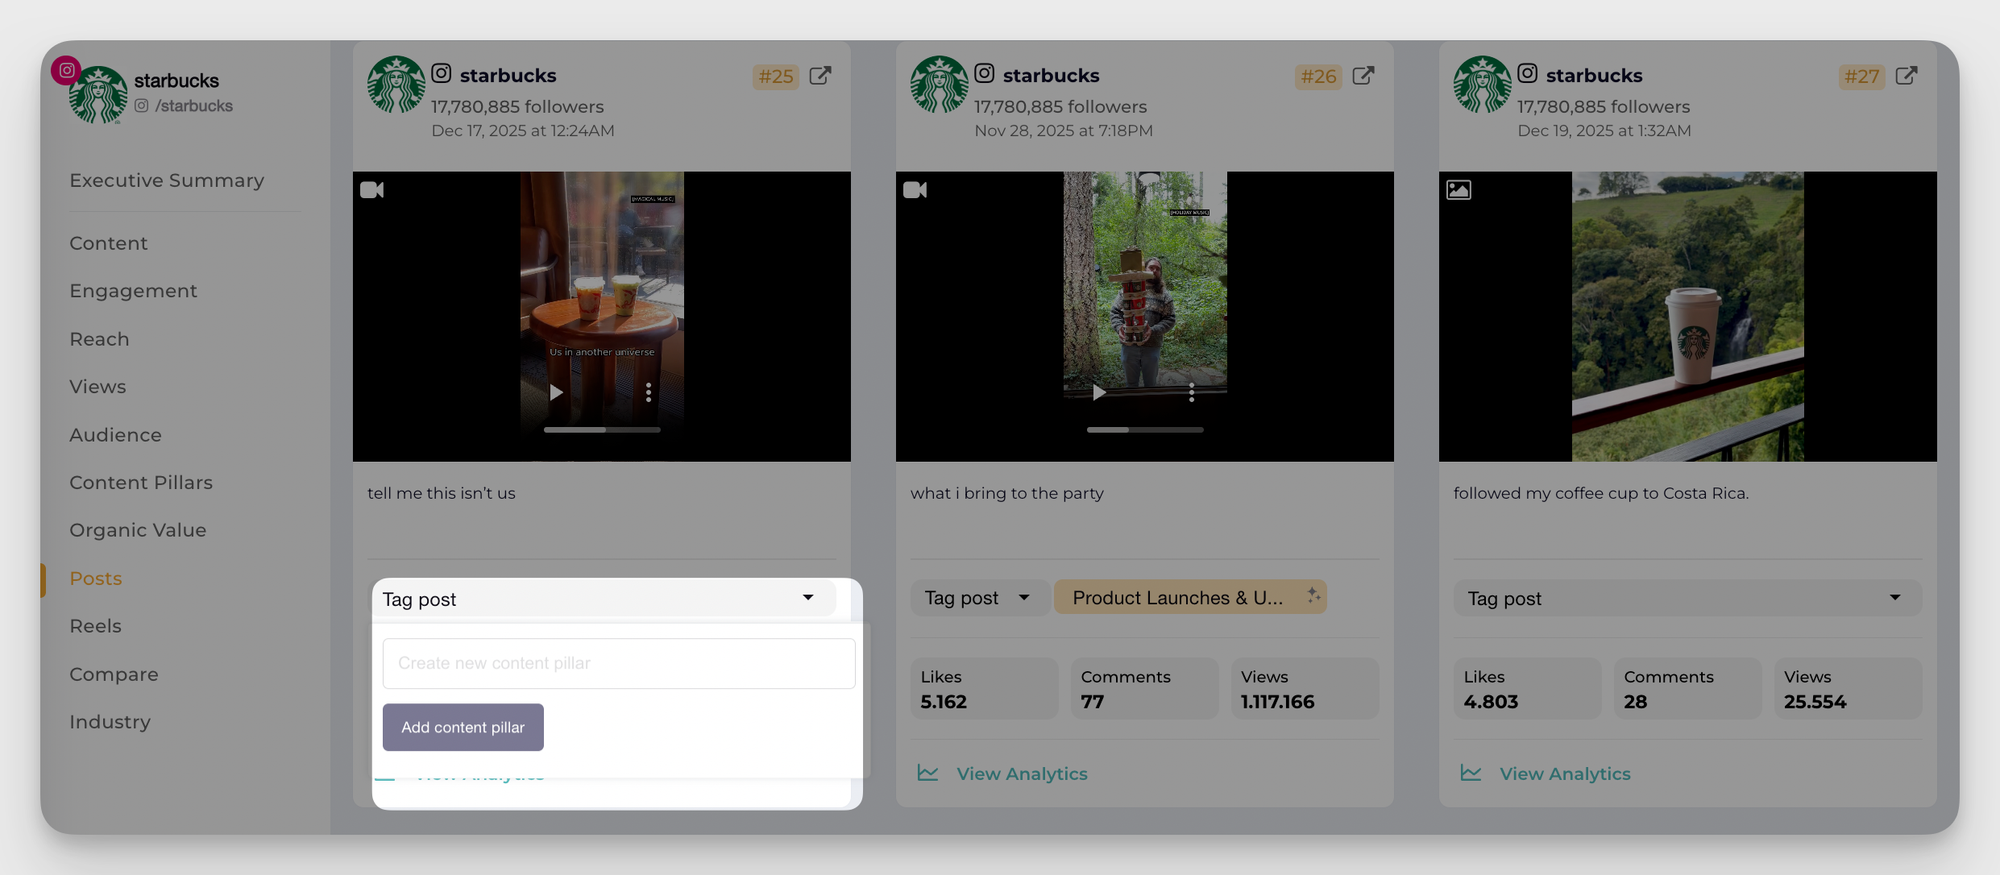2000x875 pixels.
Task: Click Starbucks logo on post #27 card
Action: point(1482,84)
